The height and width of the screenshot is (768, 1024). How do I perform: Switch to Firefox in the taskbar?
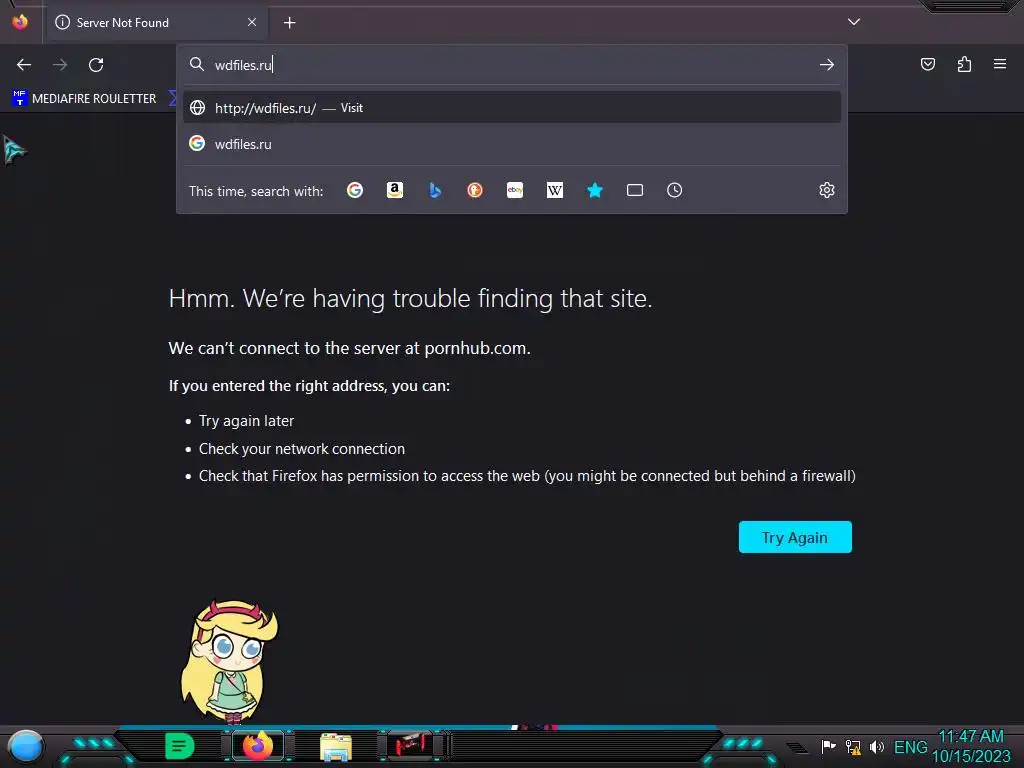[258, 746]
